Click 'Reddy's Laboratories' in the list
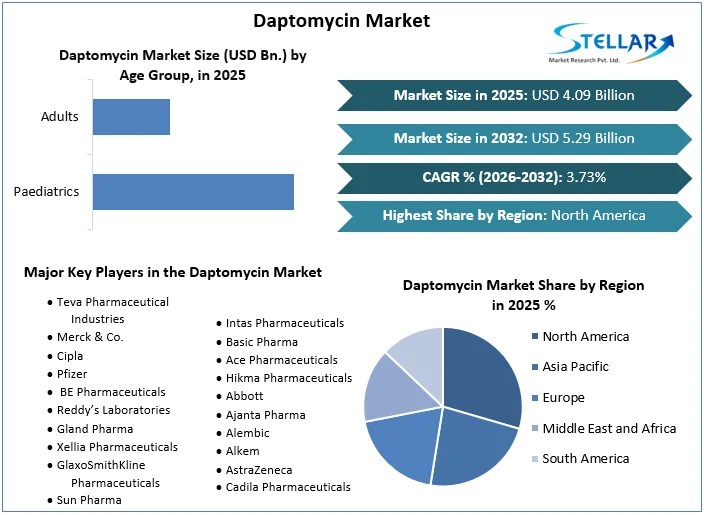Image resolution: width=706 pixels, height=515 pixels. click(x=113, y=410)
